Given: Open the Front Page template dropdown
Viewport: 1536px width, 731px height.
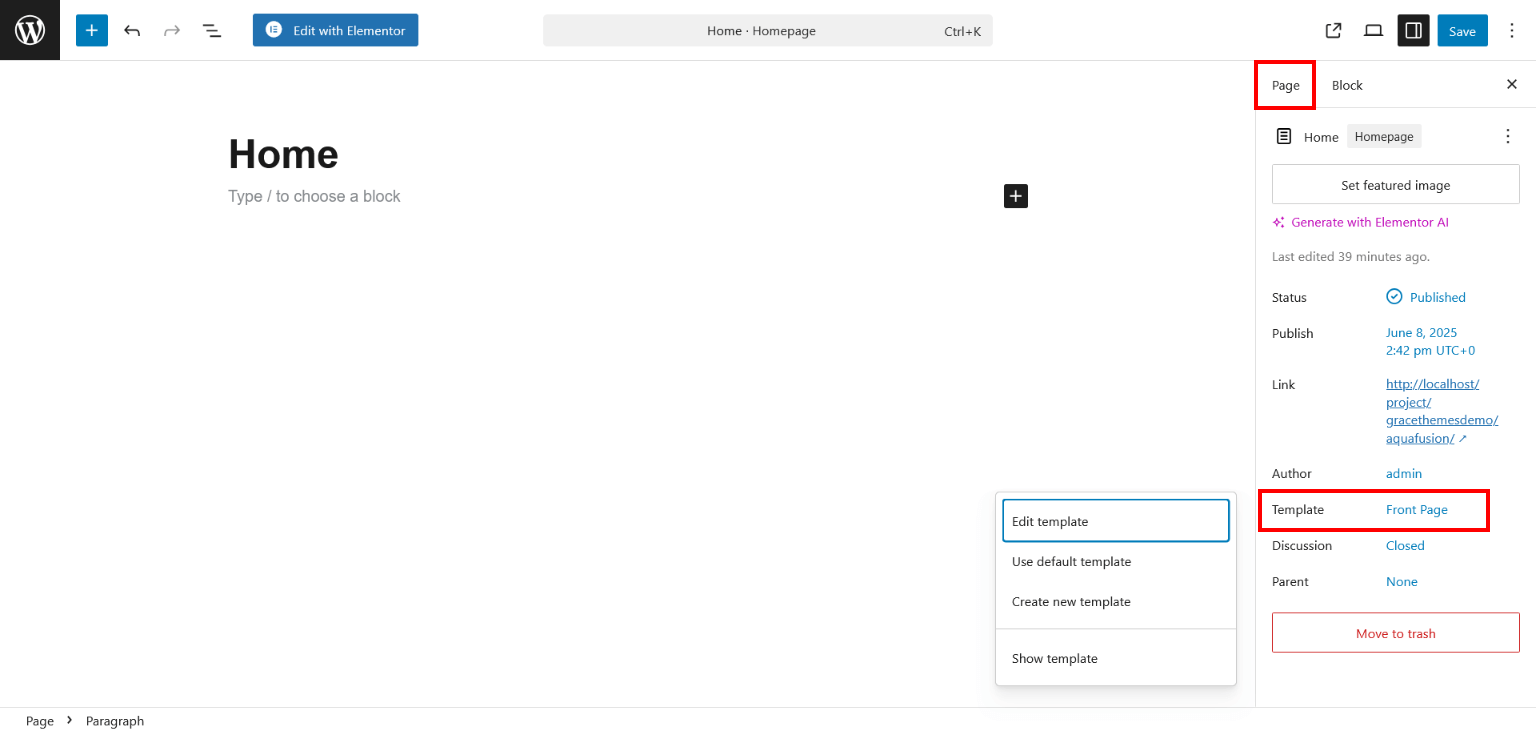Looking at the screenshot, I should [x=1416, y=510].
